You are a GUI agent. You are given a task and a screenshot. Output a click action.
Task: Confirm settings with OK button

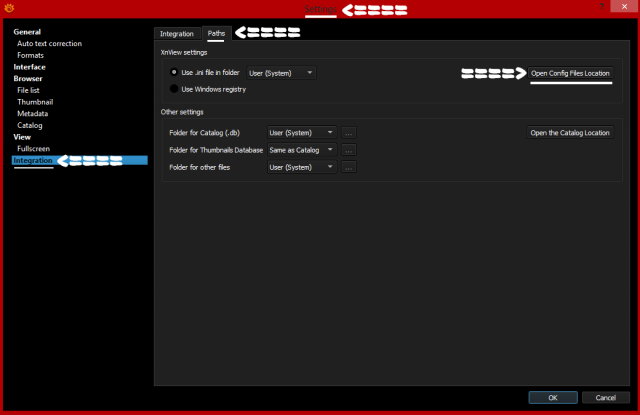(553, 397)
